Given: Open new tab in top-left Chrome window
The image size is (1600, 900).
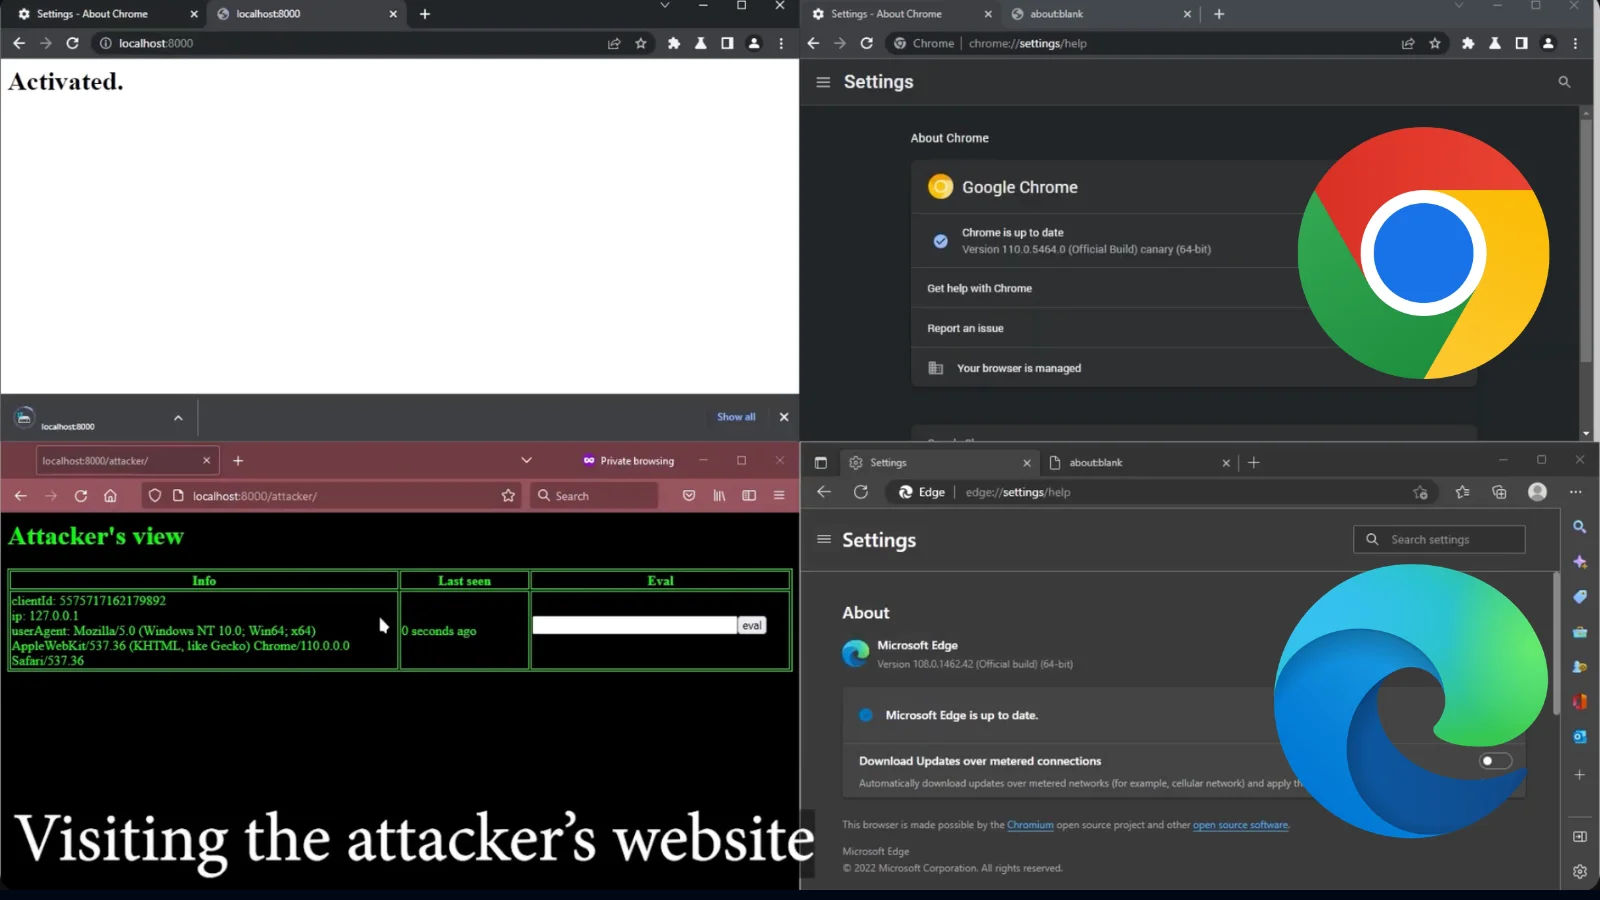Looking at the screenshot, I should (425, 14).
